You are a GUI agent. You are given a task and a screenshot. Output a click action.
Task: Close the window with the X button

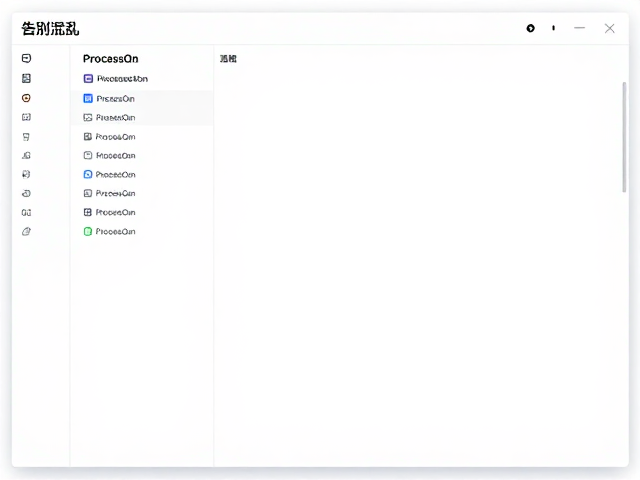610,28
